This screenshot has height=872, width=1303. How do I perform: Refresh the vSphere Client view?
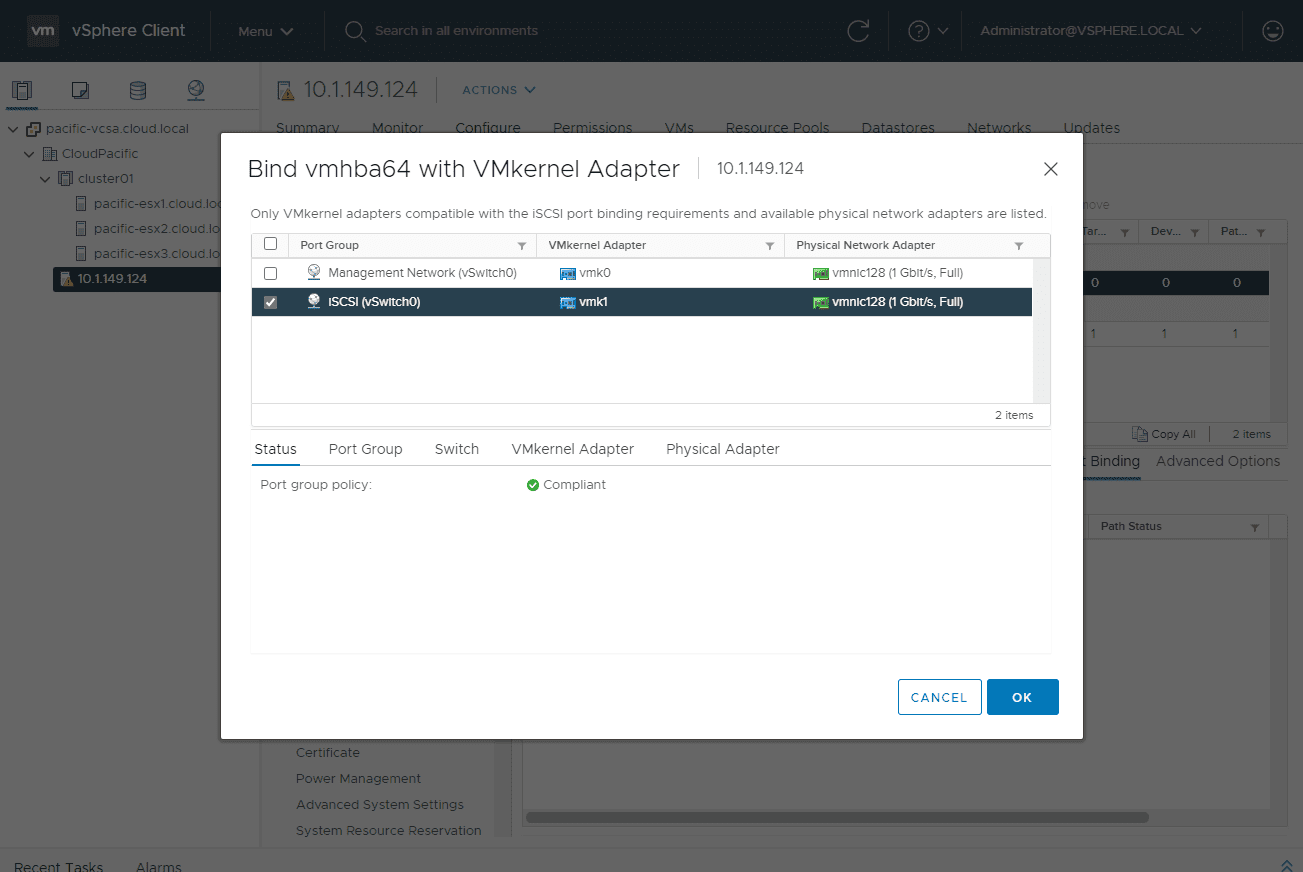tap(858, 31)
